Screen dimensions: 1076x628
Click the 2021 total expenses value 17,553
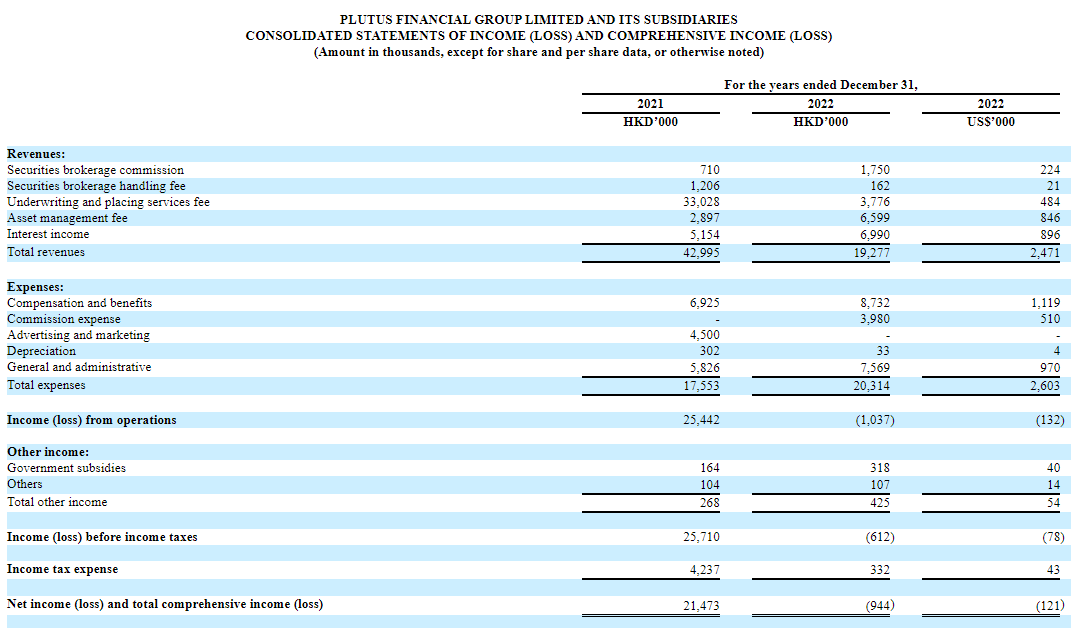(x=701, y=386)
